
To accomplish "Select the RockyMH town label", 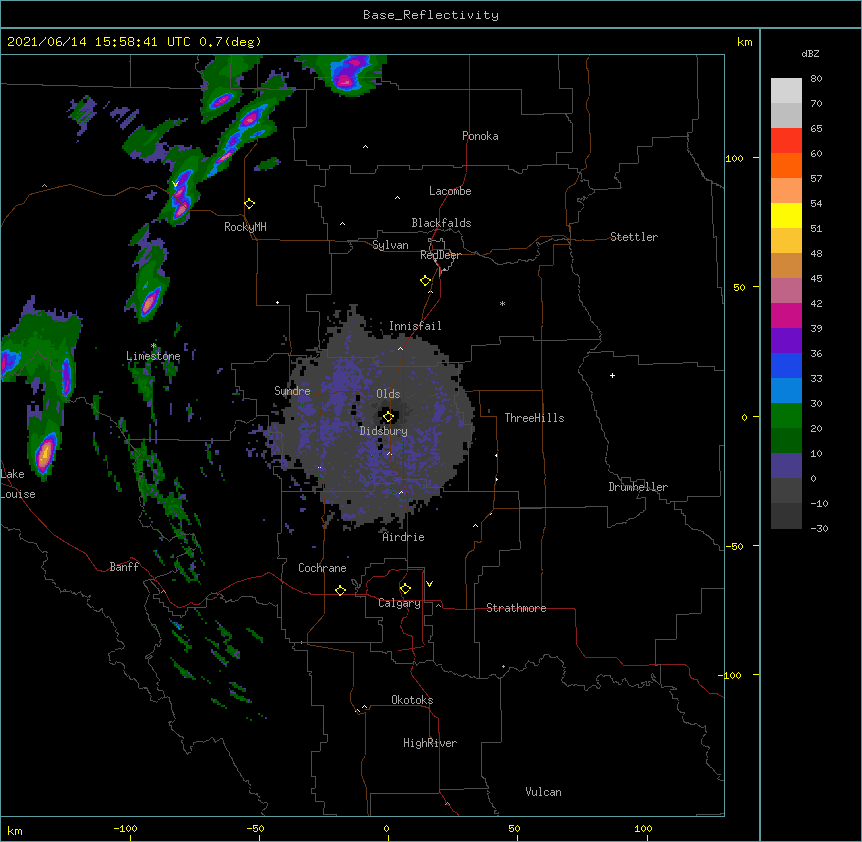I will (x=245, y=227).
